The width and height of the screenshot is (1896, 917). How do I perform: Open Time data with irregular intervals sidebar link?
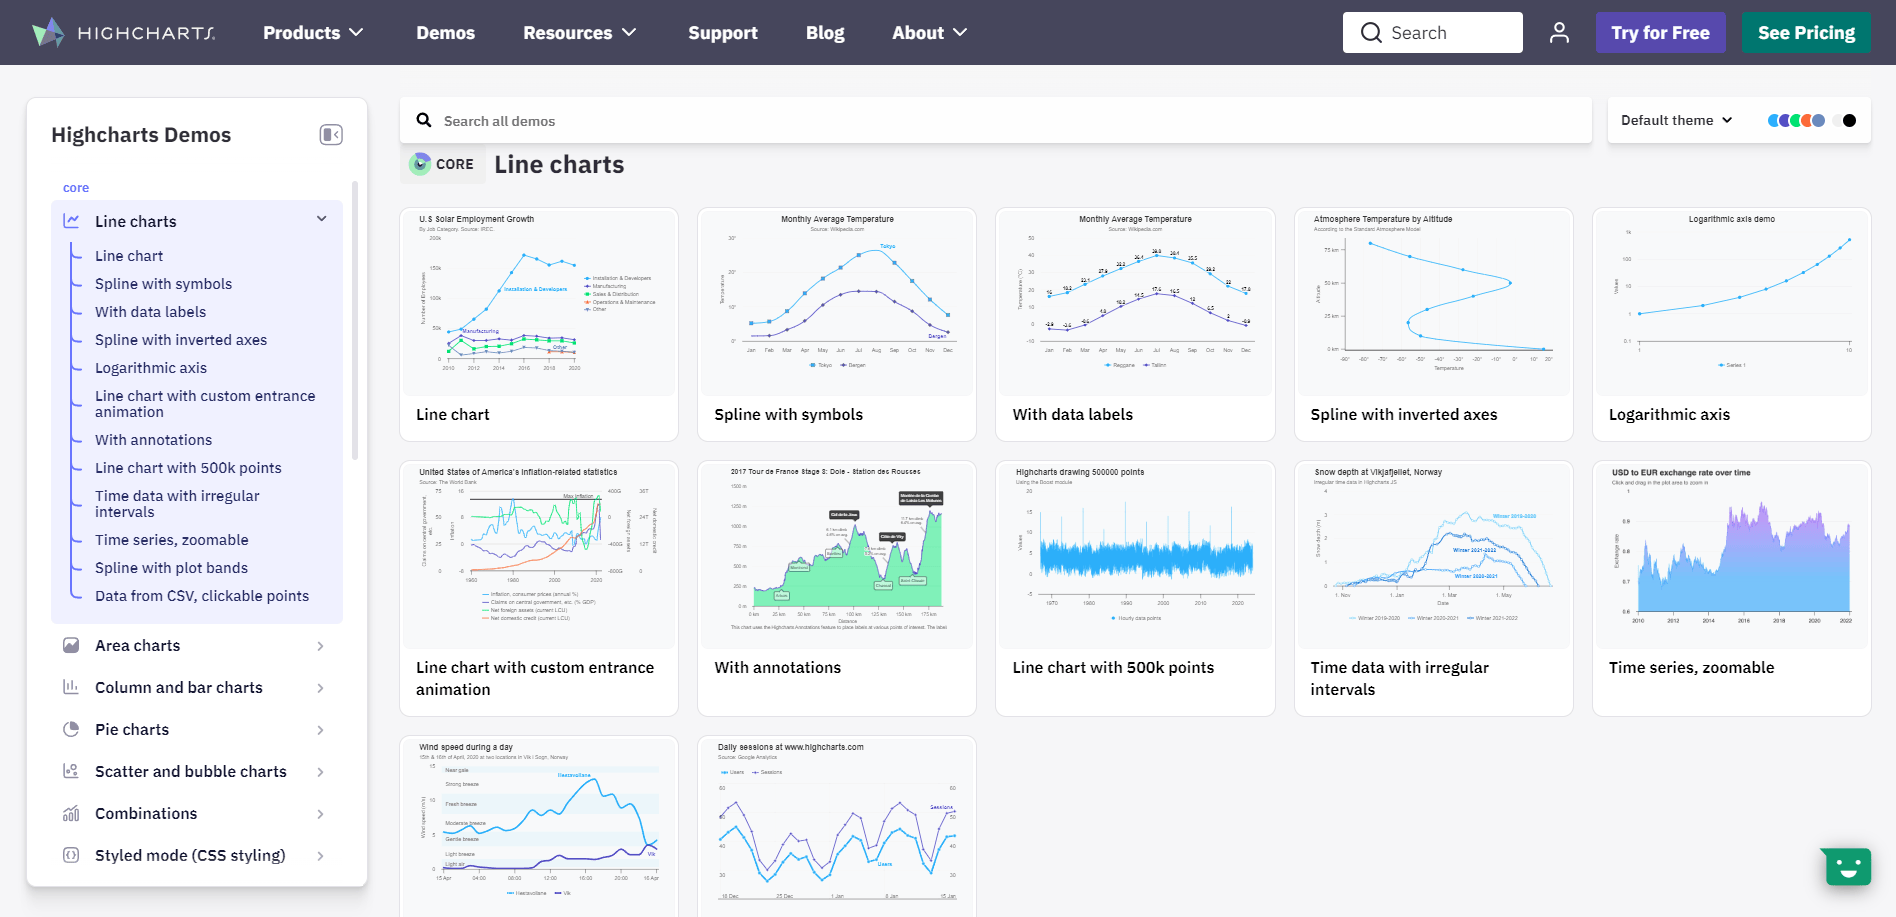click(x=177, y=504)
